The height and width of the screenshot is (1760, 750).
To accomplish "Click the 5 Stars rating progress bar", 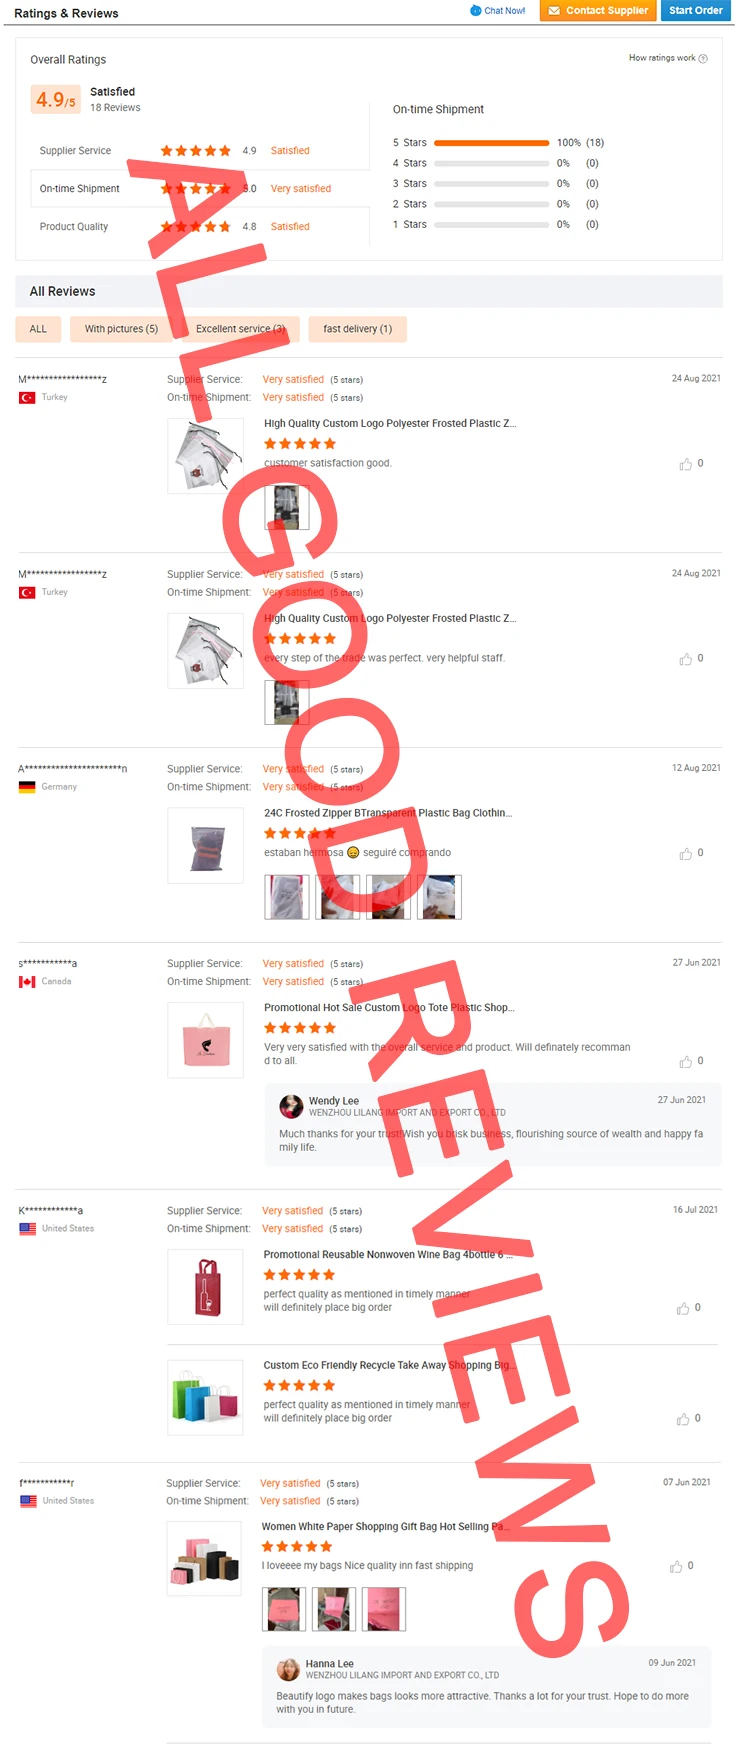I will point(492,143).
